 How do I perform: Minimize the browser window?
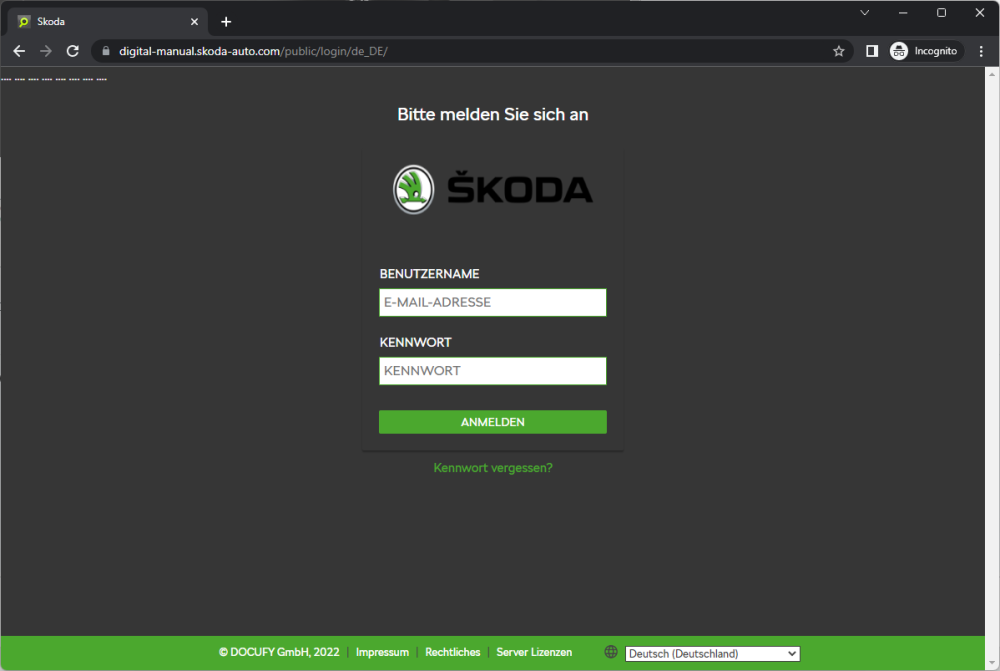[x=903, y=13]
